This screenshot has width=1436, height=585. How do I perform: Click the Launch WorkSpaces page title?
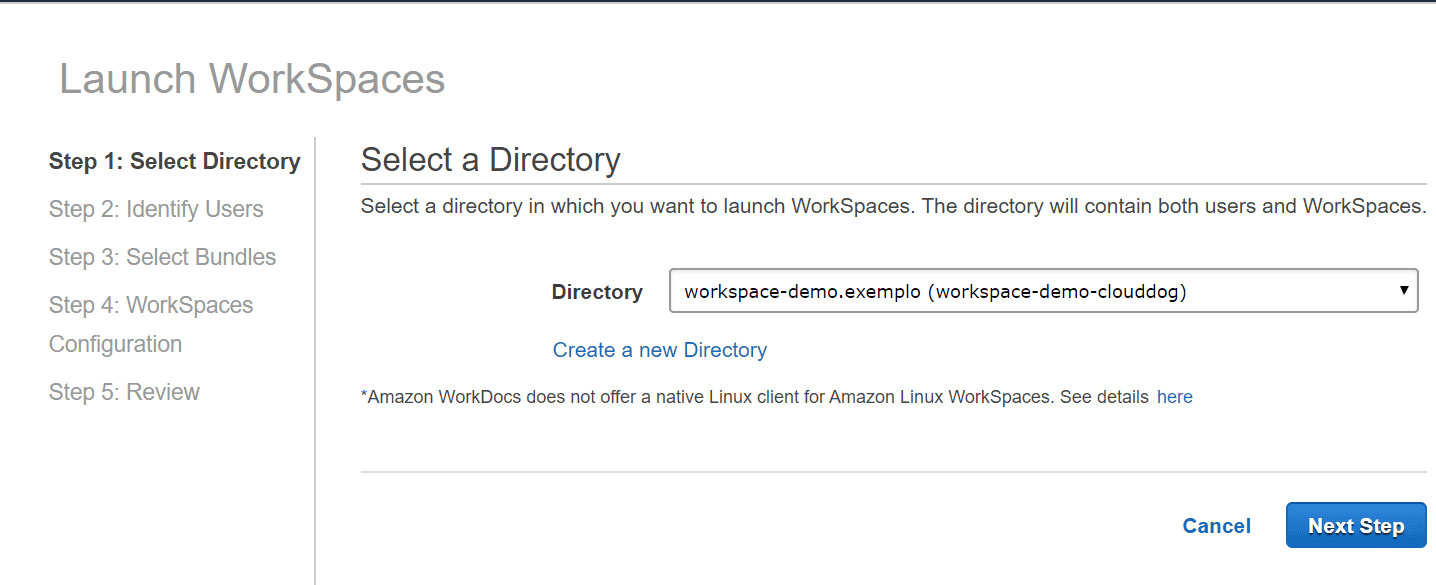(x=252, y=79)
